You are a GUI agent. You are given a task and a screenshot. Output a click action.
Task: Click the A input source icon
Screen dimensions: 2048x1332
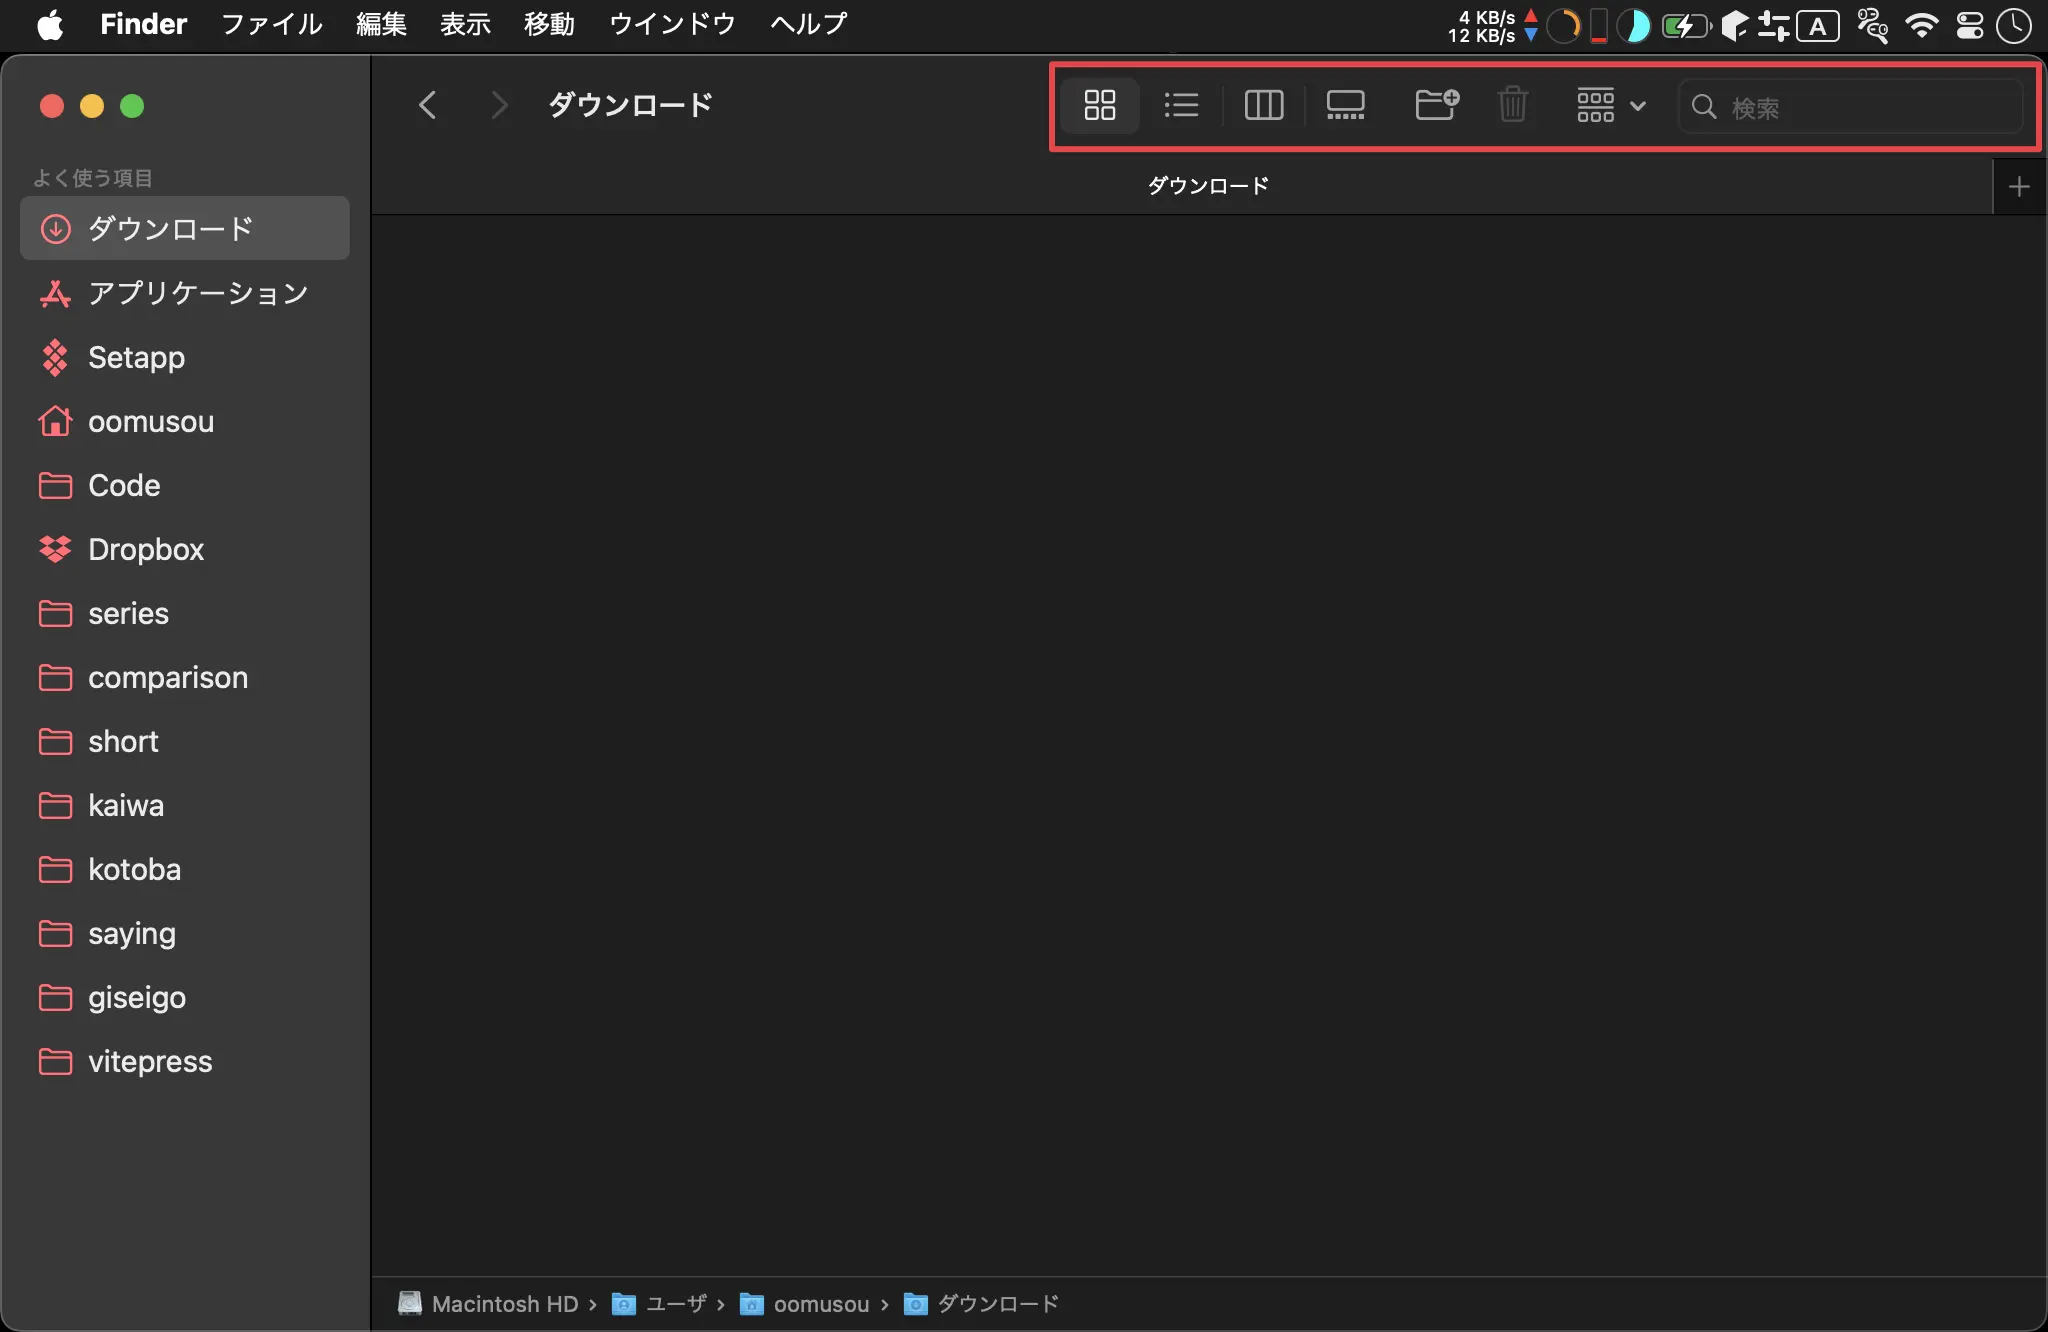(1818, 26)
